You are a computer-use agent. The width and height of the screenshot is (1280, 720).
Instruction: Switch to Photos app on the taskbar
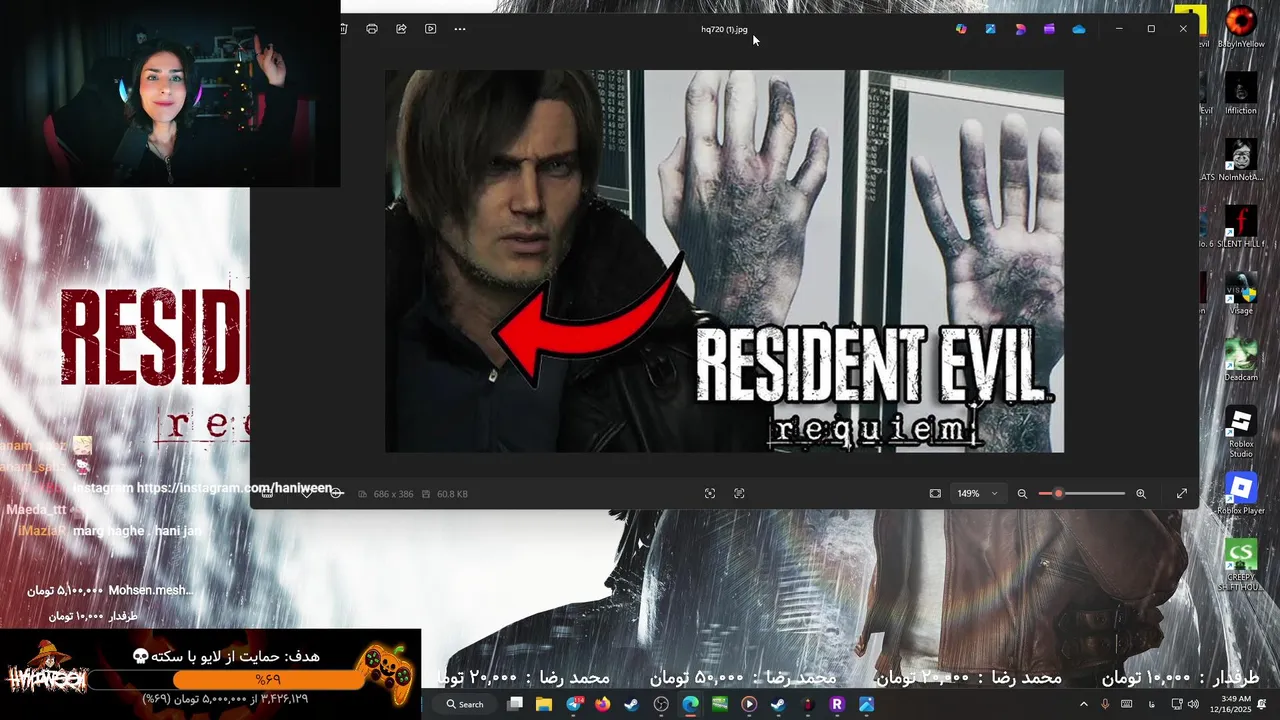tap(866, 704)
